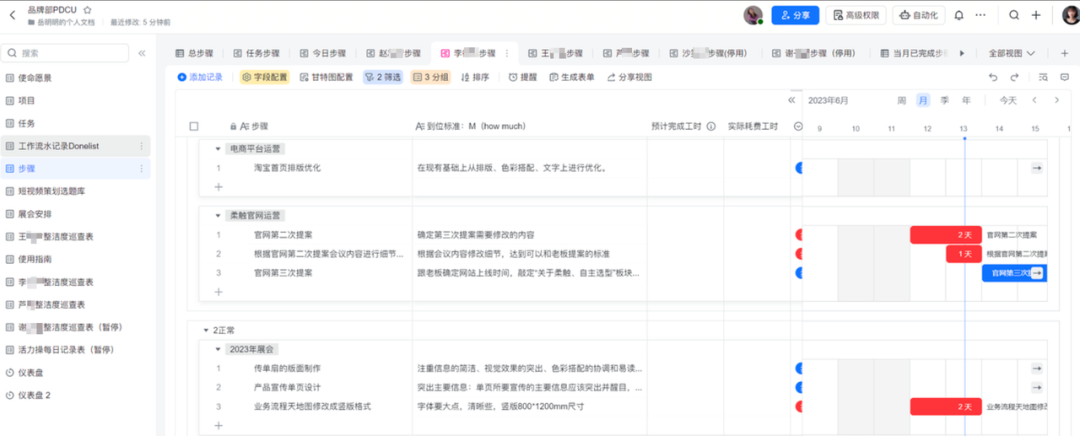
Task: Switch Gantt scale to 周
Action: point(901,100)
